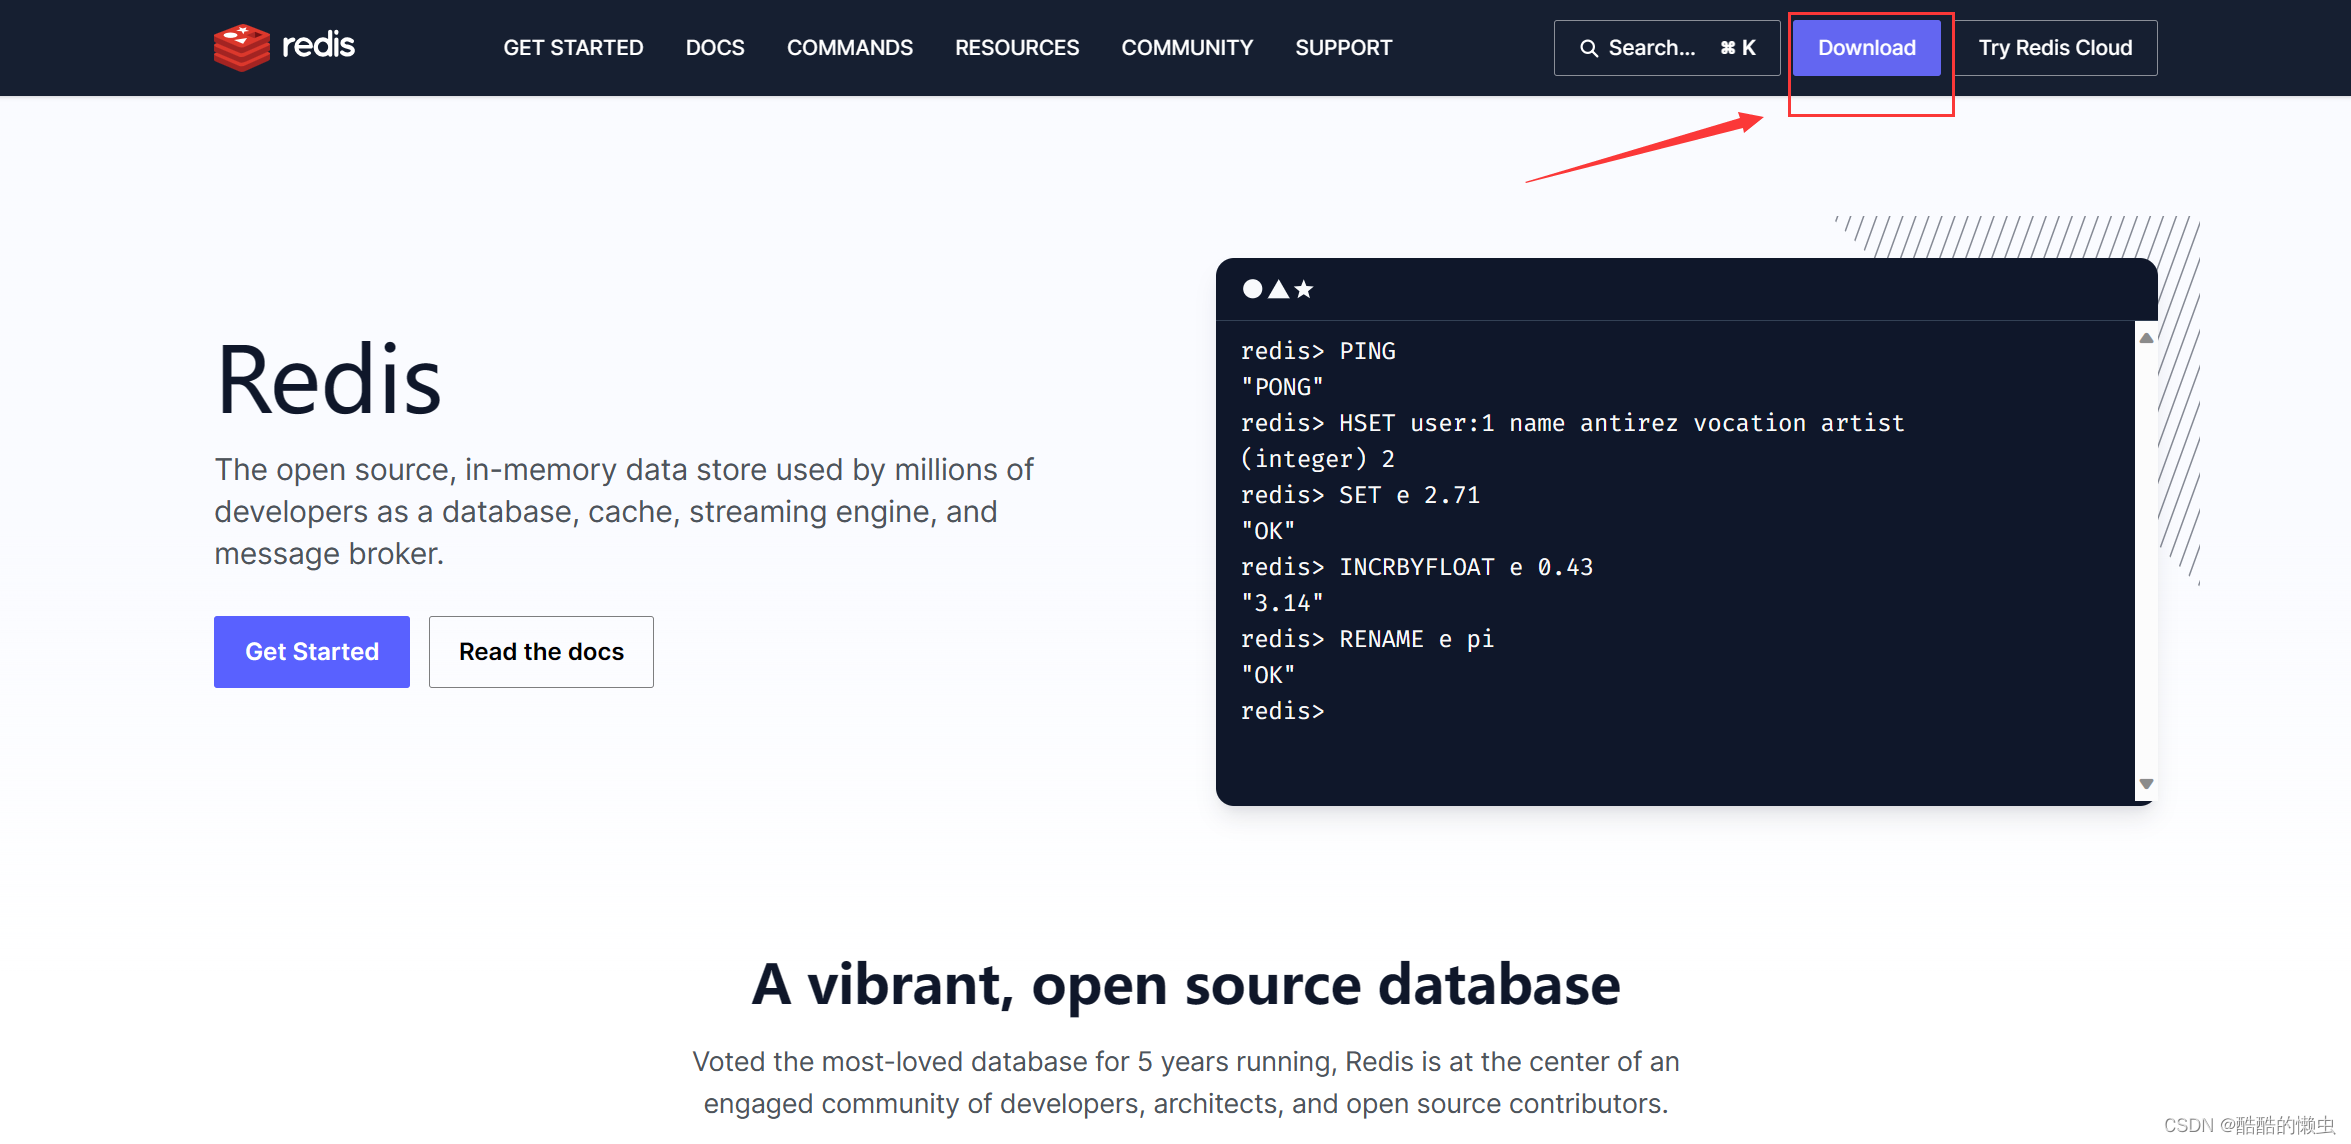2351x1144 pixels.
Task: Click the triangle icon in terminal header
Action: point(1278,289)
